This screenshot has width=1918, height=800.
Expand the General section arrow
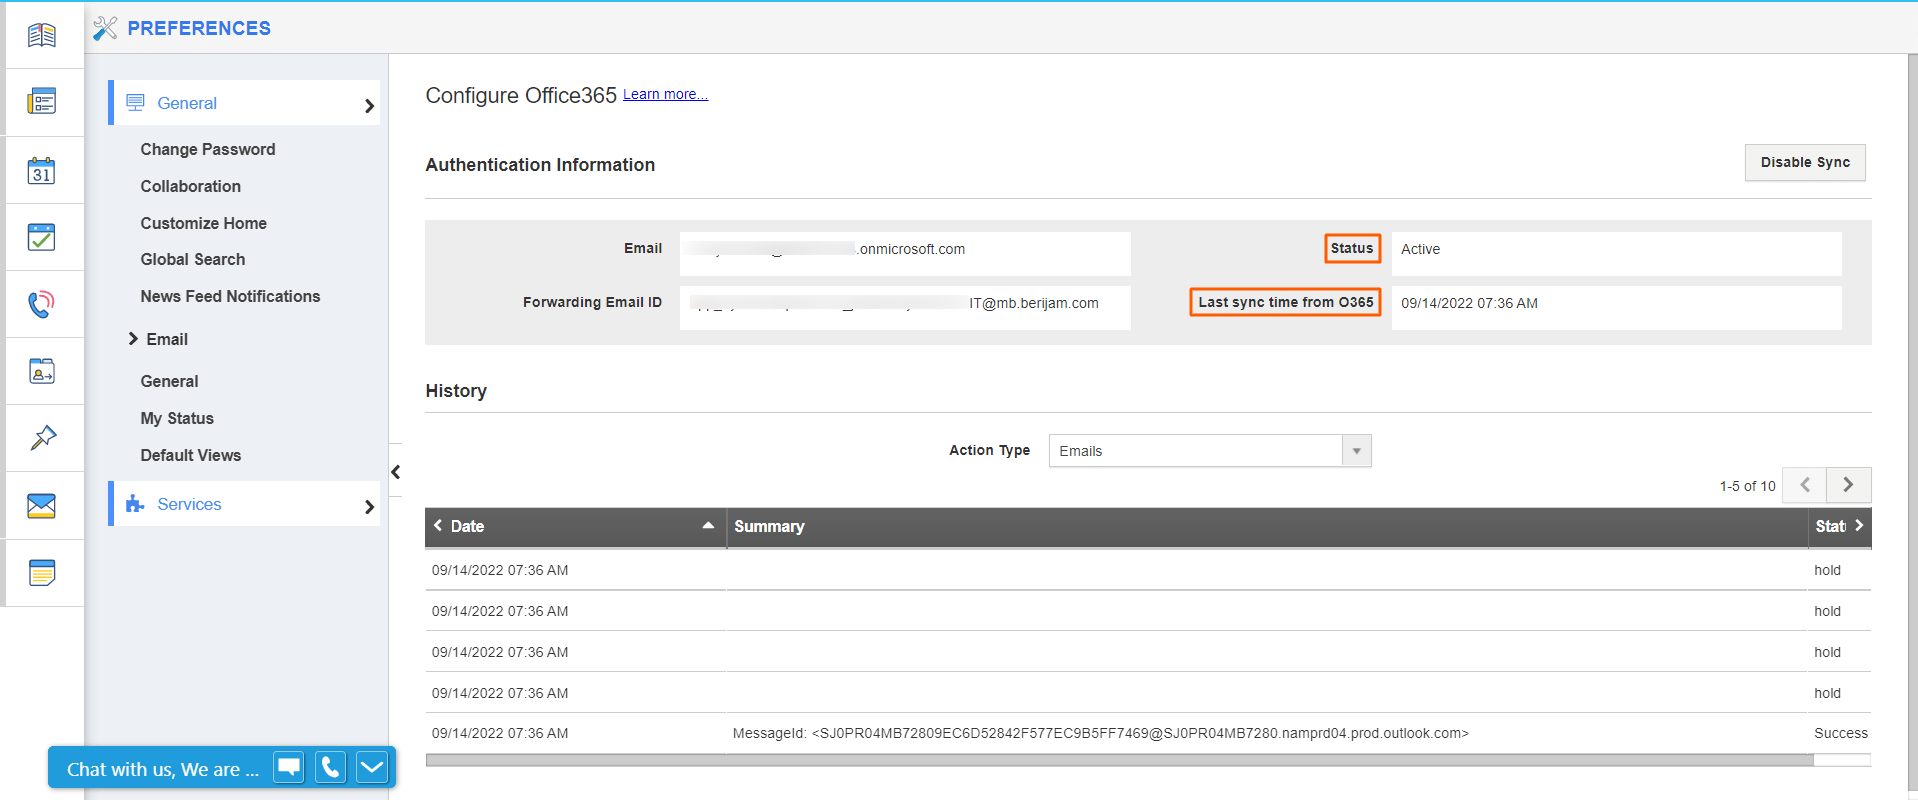coord(369,105)
